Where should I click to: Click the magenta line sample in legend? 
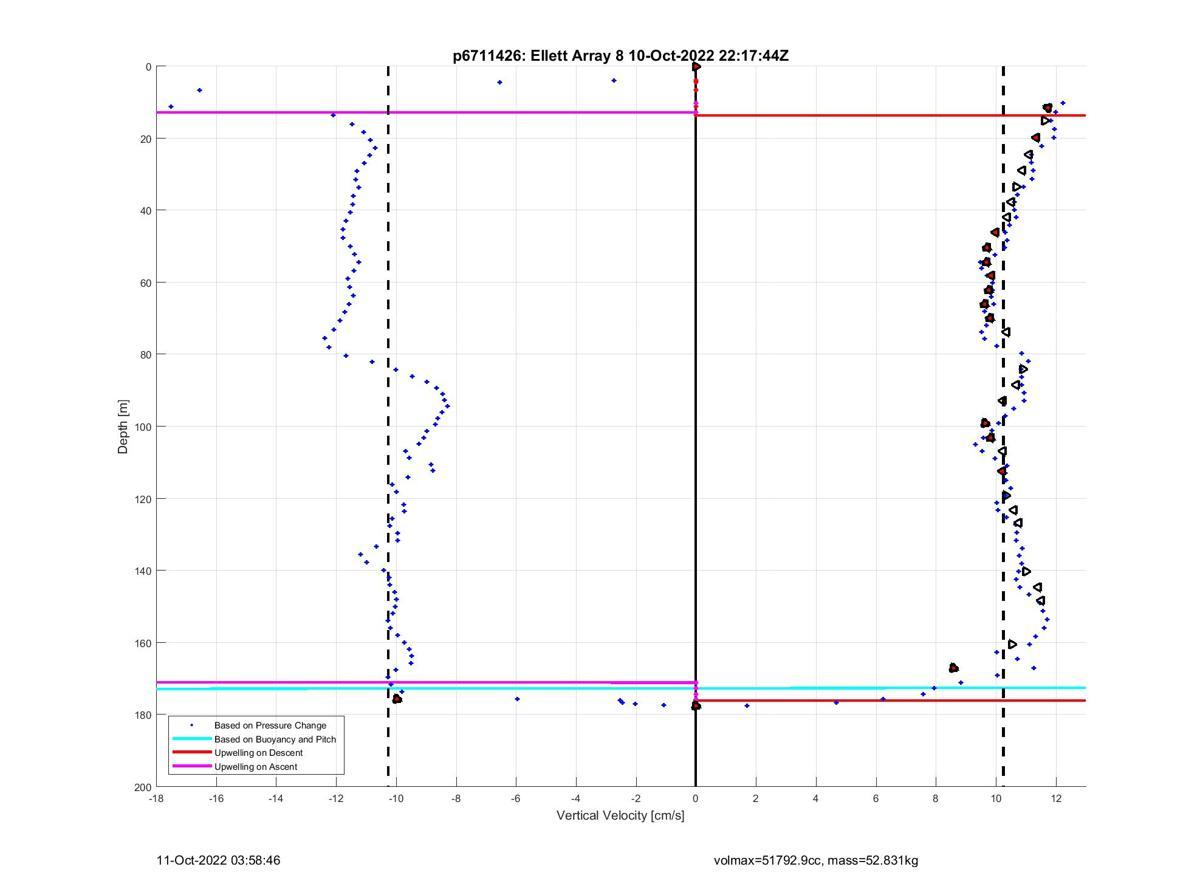(191, 767)
